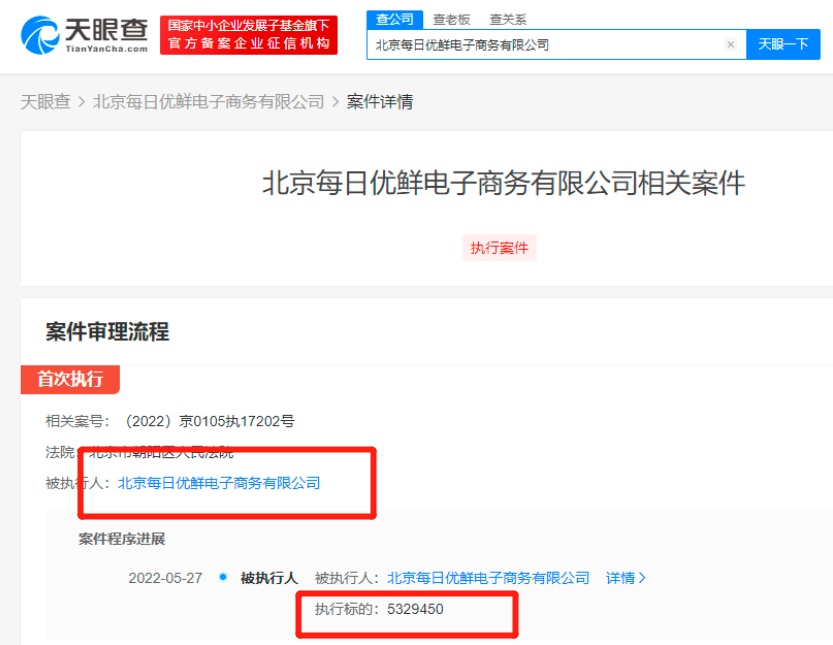Open the company link in the 2022-05-27 entry
Screen dimensions: 833x645
tap(488, 578)
